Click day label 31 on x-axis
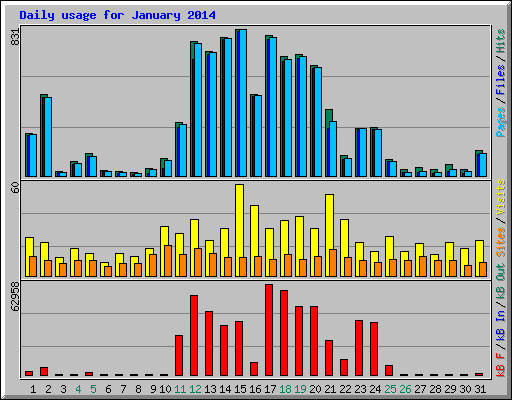Screen dimensions: 512x400 (x=480, y=389)
